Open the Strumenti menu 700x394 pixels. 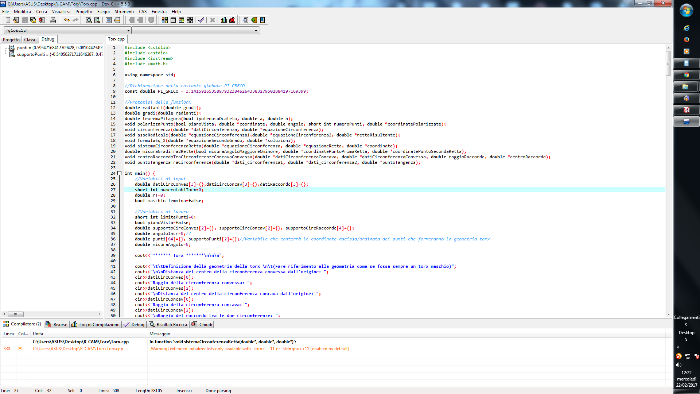(125, 12)
